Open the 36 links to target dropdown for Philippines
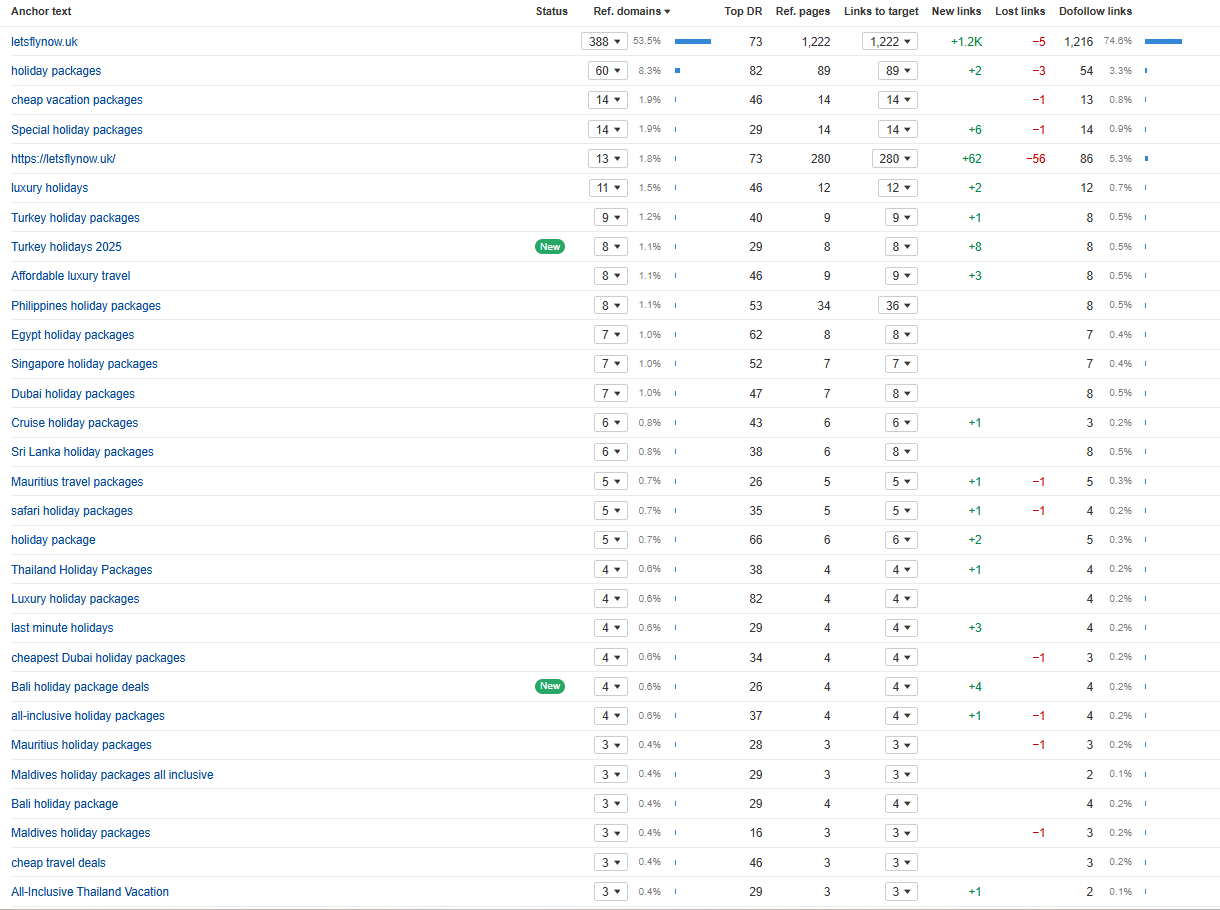Viewport: 1220px width, 910px height. click(x=897, y=306)
